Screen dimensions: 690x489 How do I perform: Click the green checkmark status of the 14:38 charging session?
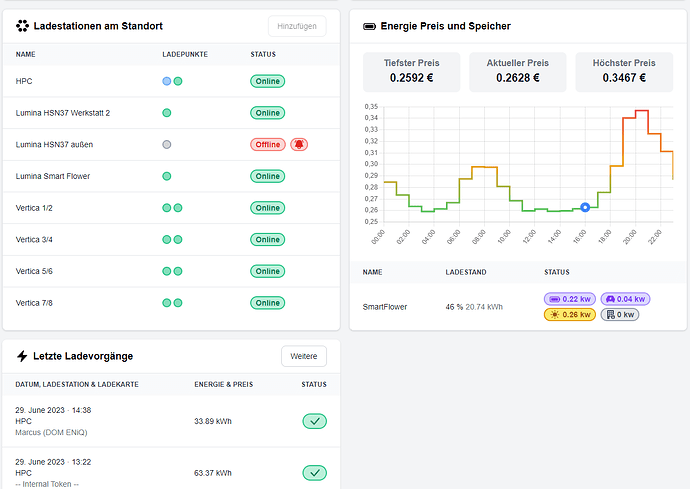(315, 421)
